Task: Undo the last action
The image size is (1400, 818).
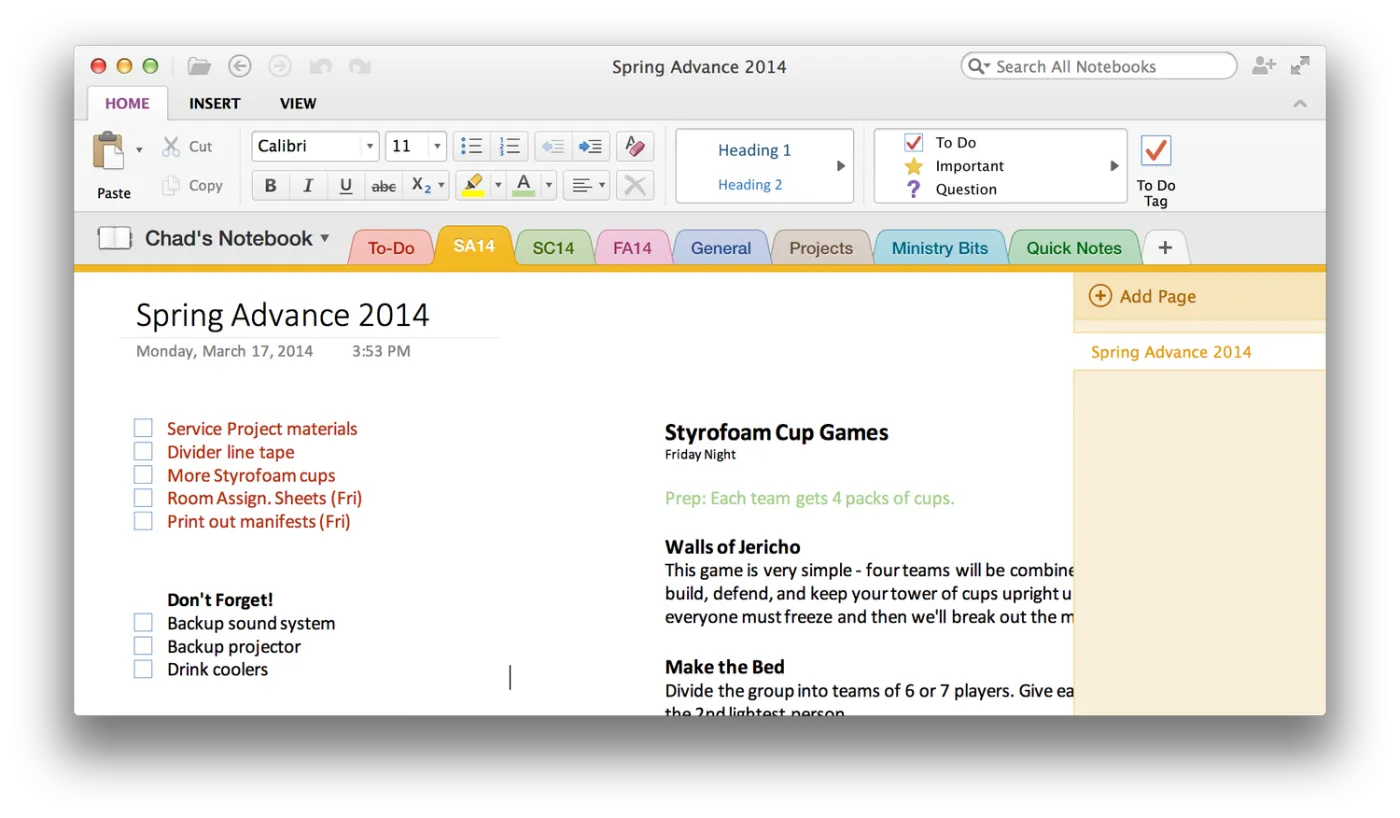Action: point(320,66)
